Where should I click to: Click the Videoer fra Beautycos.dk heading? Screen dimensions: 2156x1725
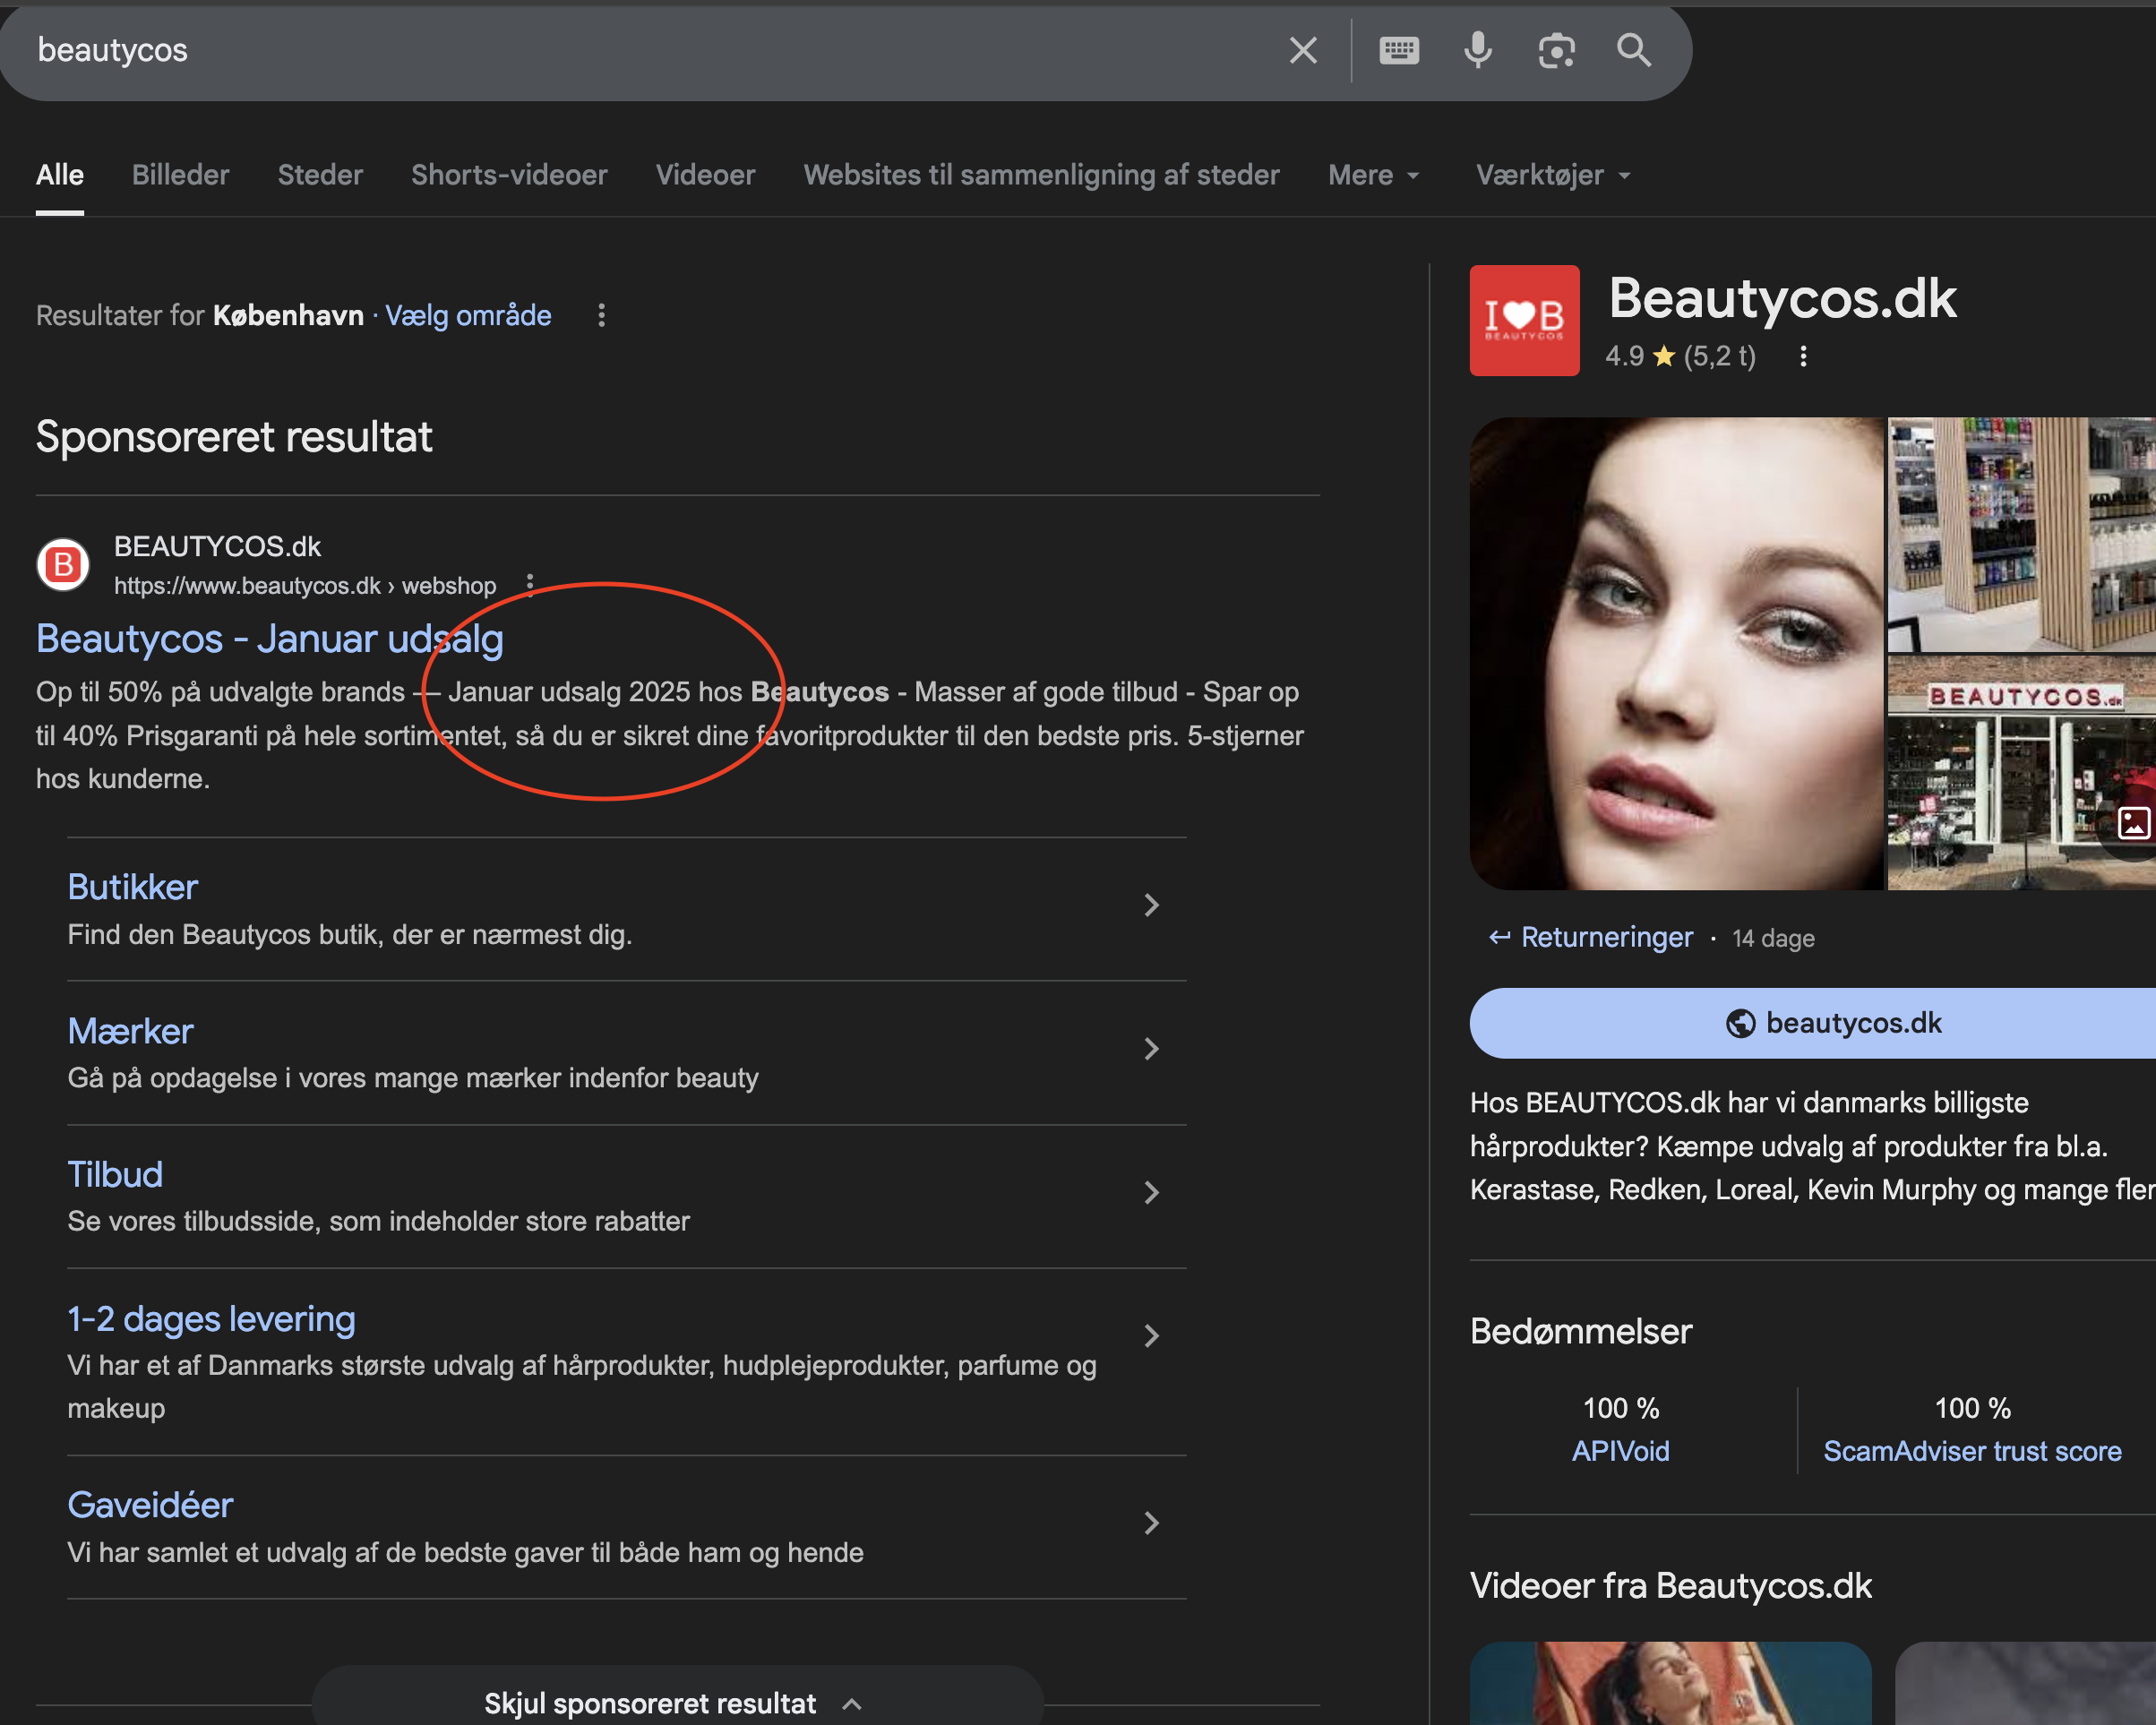click(x=1670, y=1586)
